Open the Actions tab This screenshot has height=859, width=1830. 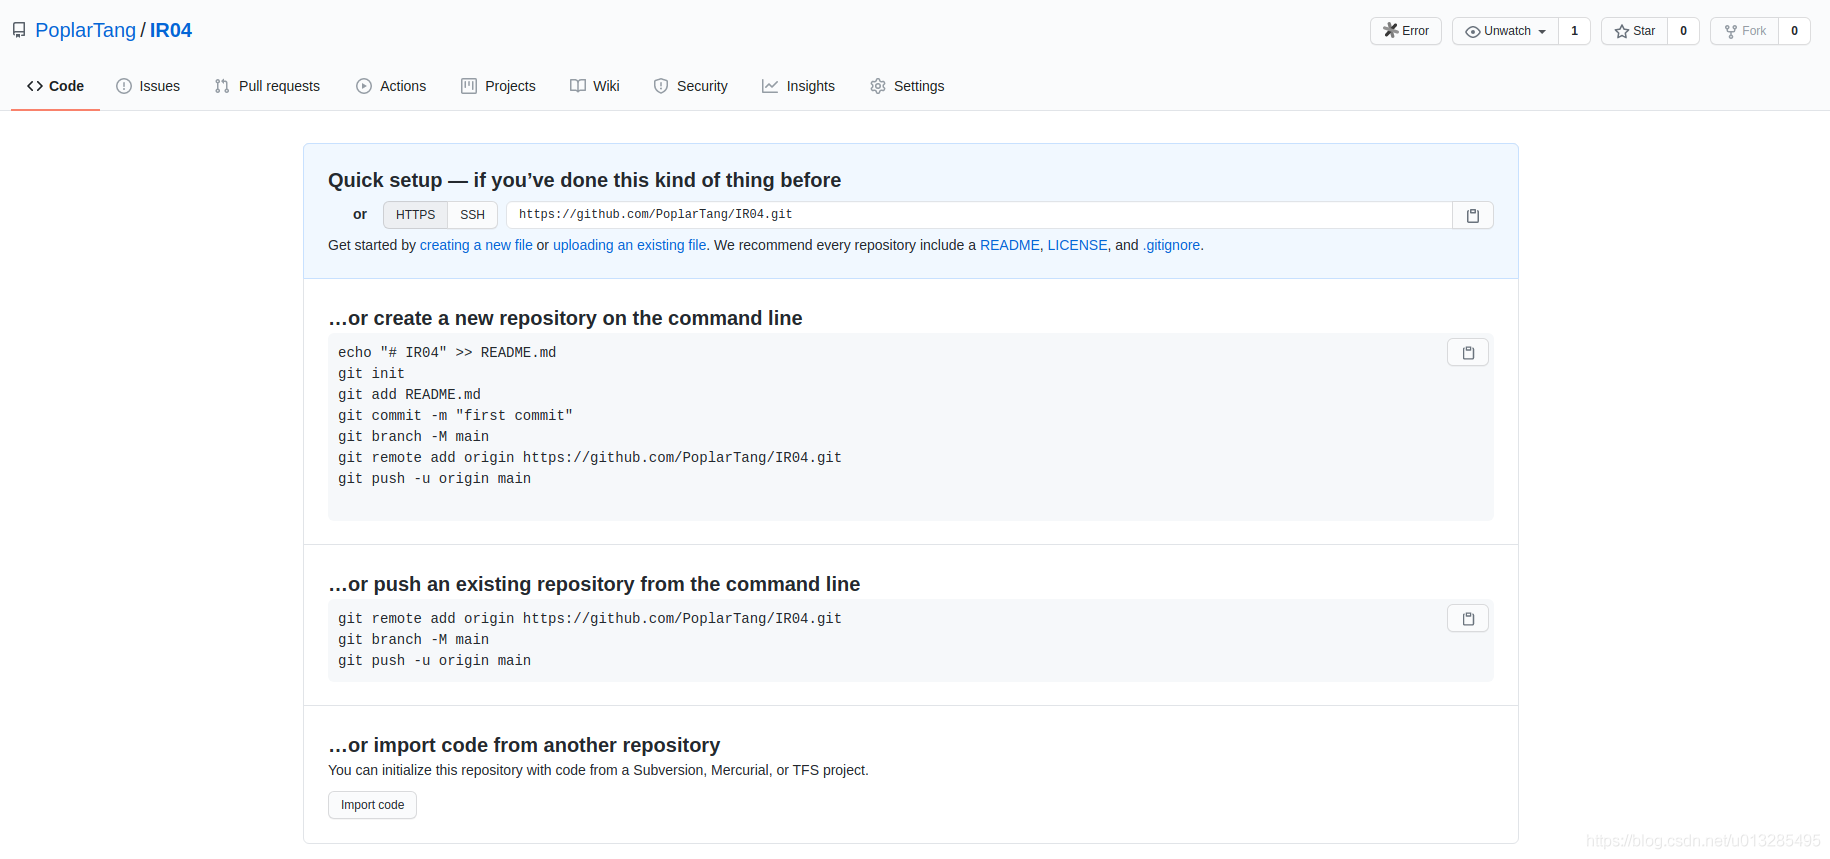(x=391, y=86)
